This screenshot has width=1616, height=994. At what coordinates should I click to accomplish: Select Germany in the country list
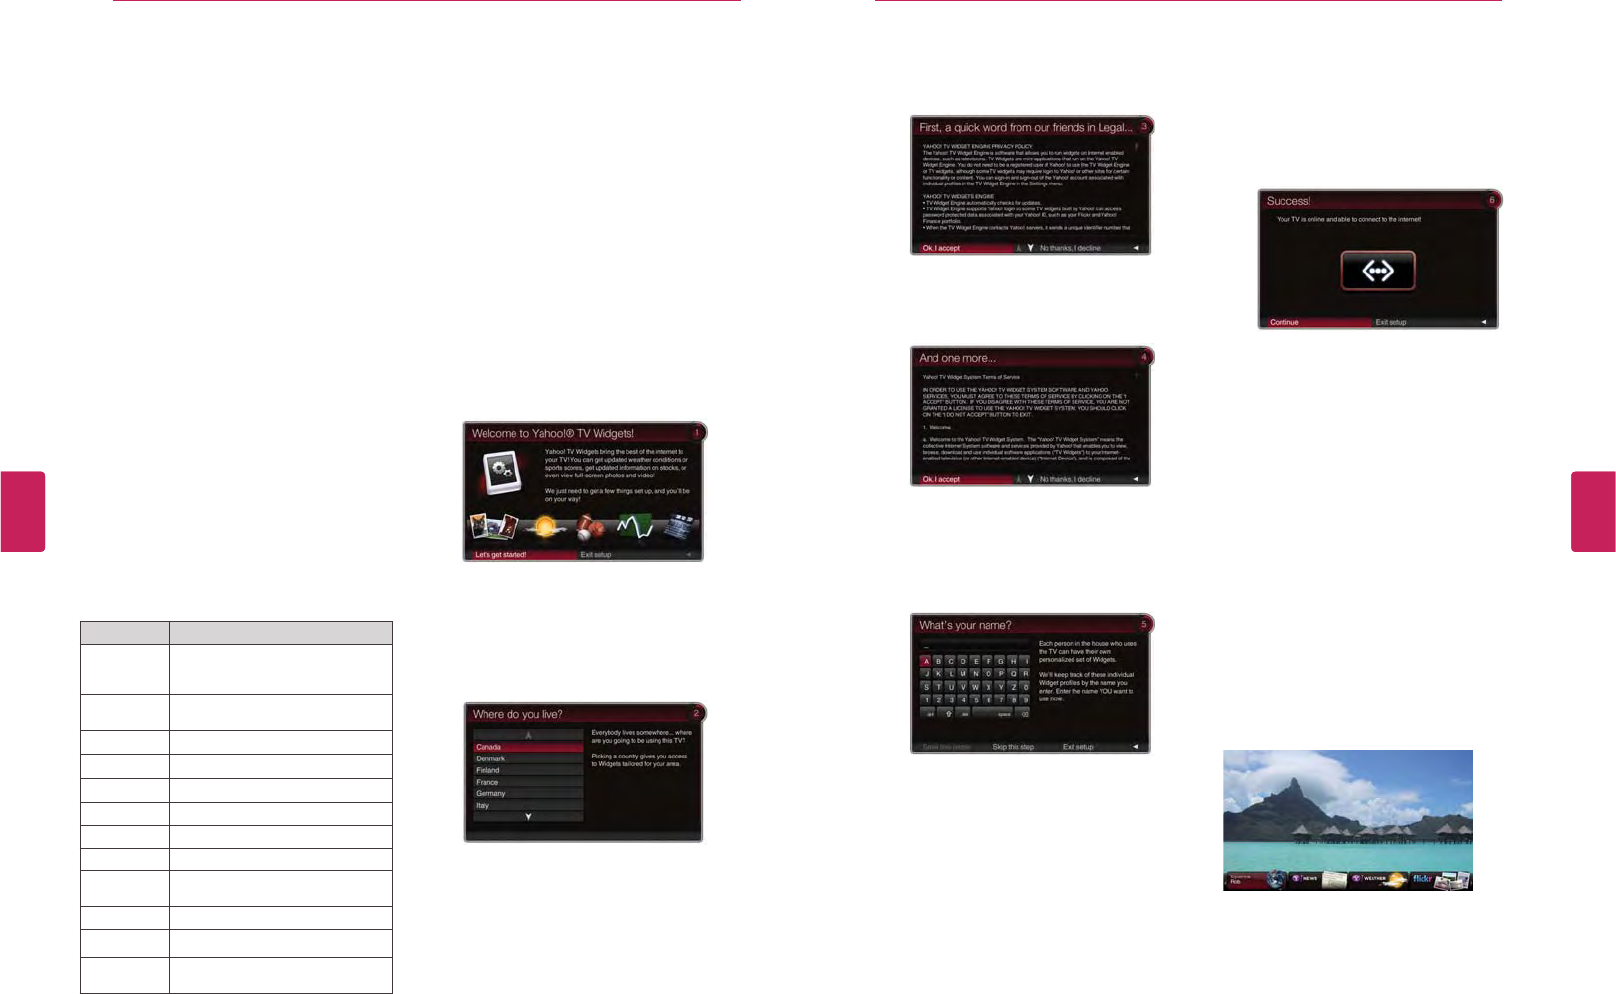pos(528,793)
